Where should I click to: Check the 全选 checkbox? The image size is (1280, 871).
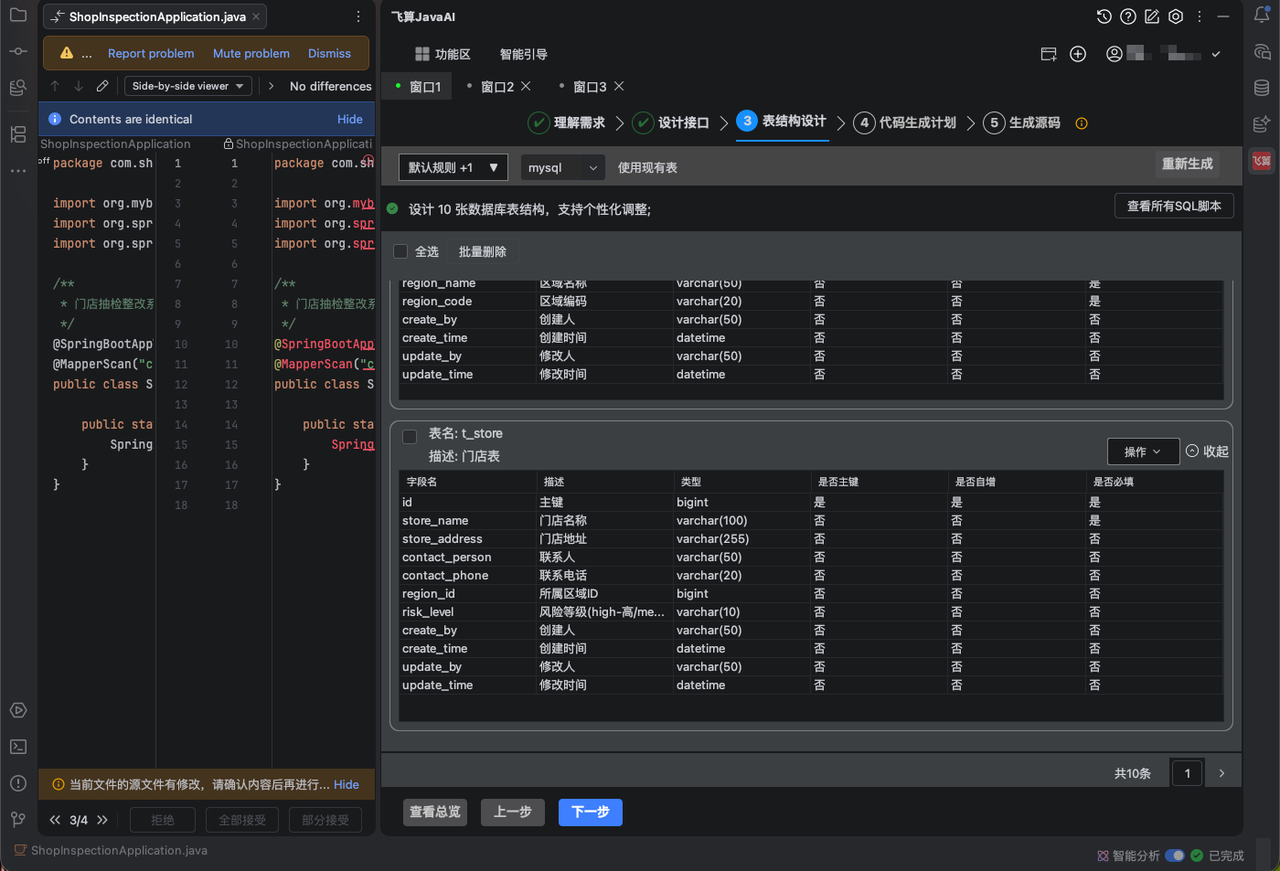coord(401,252)
